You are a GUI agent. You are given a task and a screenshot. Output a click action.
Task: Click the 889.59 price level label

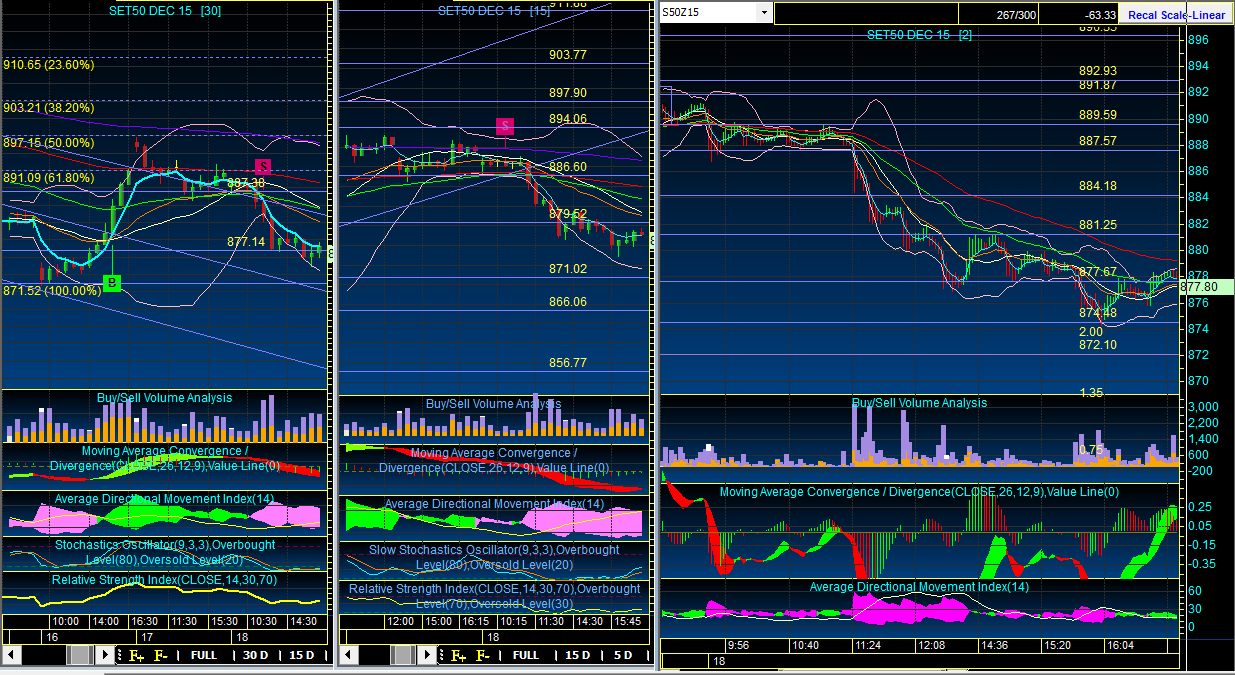(x=1098, y=115)
